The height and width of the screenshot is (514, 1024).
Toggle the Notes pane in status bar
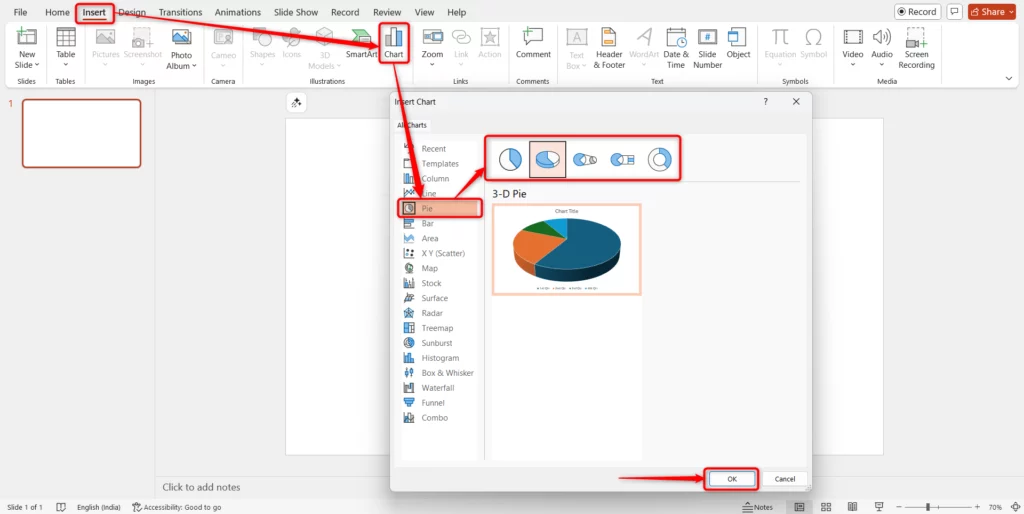tap(757, 507)
